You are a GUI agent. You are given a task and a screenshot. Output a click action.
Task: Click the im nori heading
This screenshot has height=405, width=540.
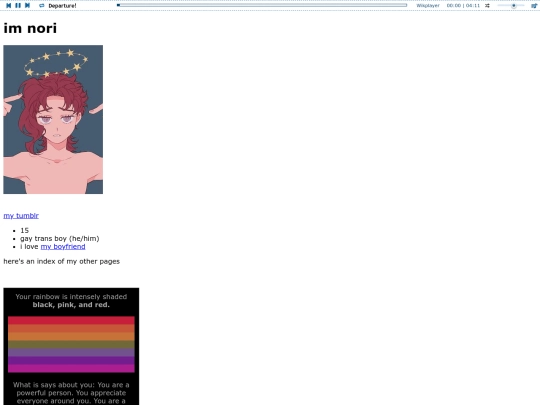pyautogui.click(x=30, y=28)
